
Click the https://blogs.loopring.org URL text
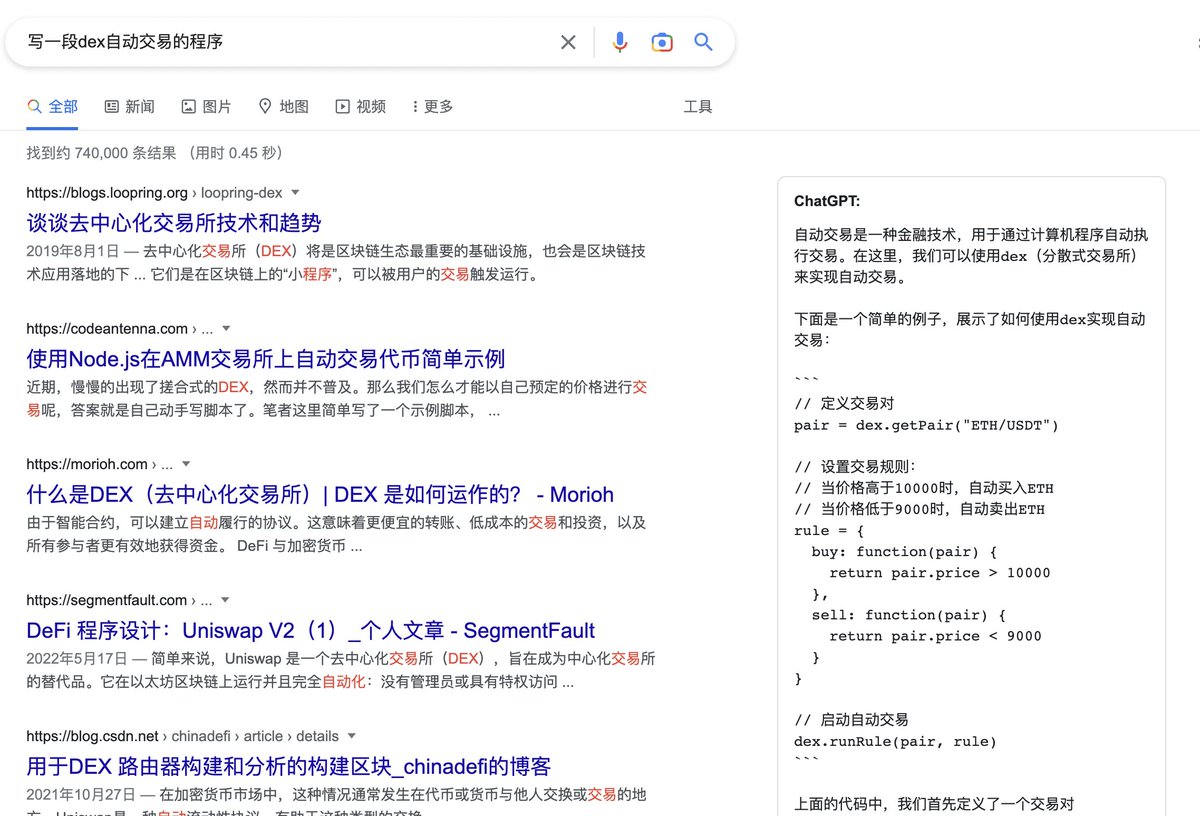pyautogui.click(x=107, y=192)
